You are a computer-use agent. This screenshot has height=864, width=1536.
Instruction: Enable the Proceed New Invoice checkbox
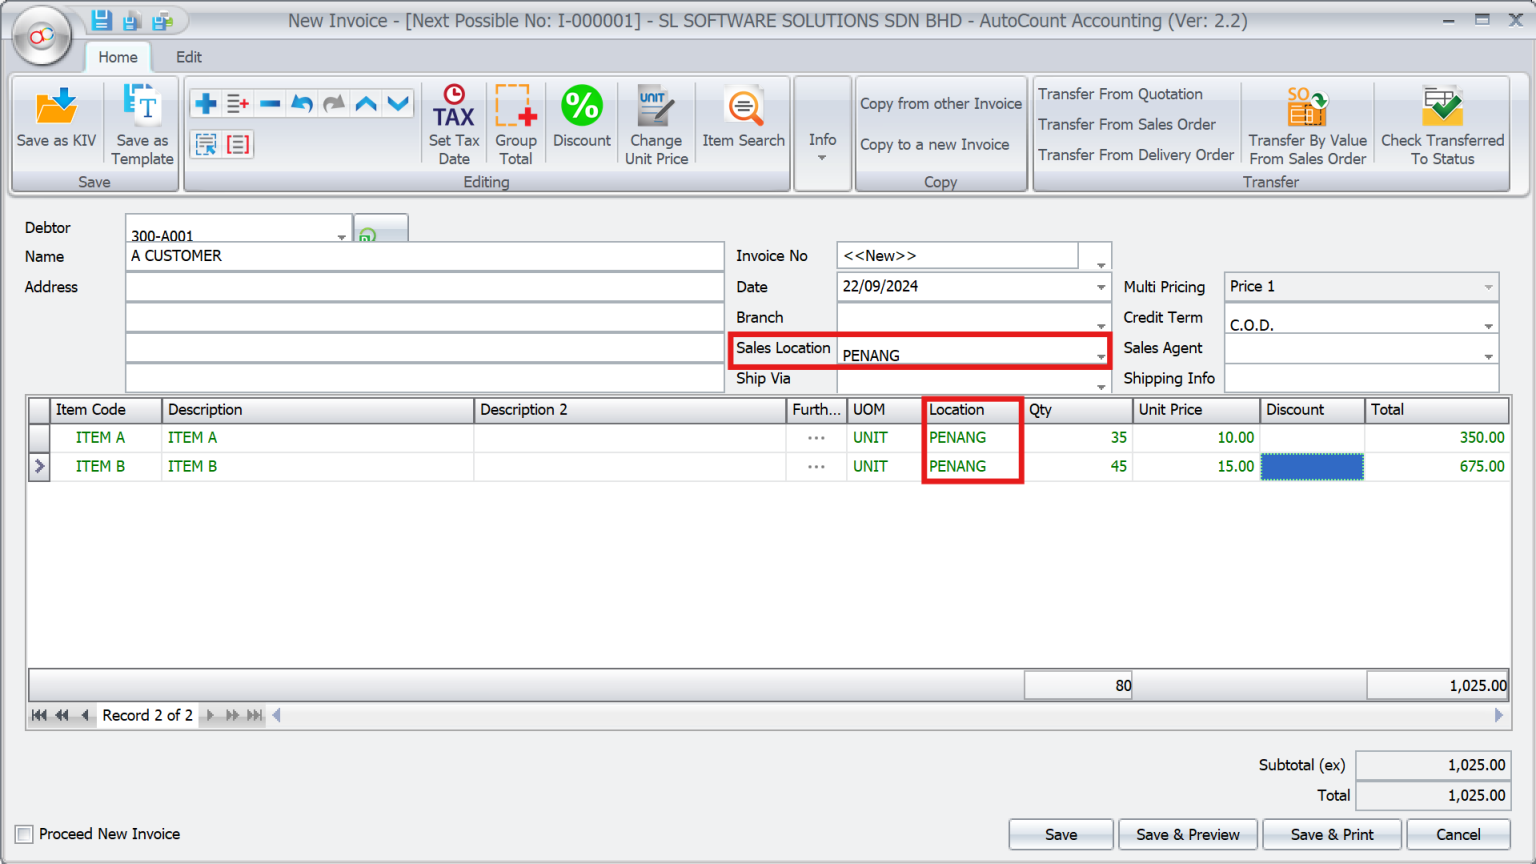23,833
